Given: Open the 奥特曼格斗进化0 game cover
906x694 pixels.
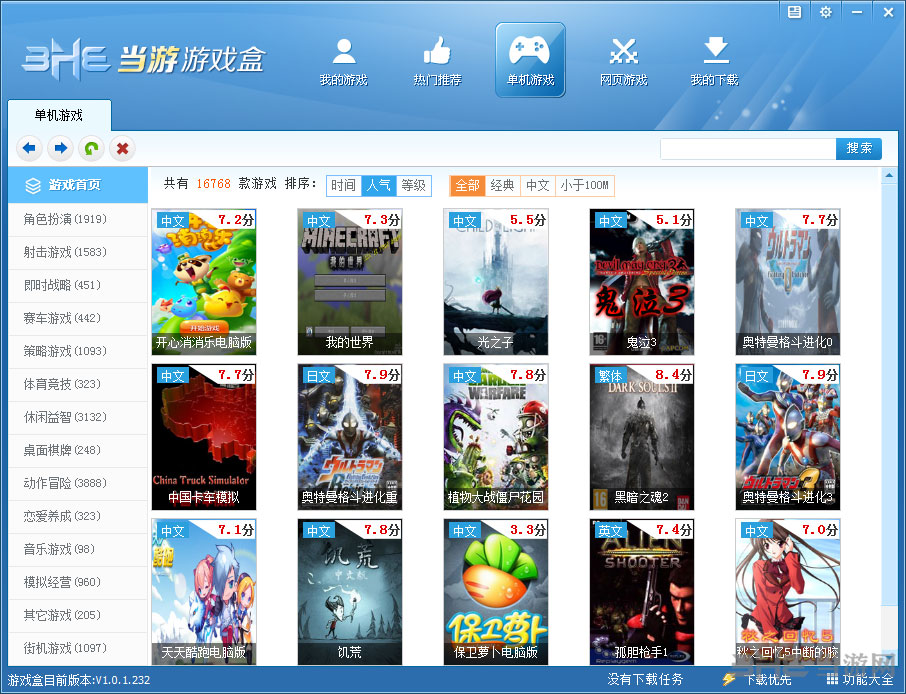Looking at the screenshot, I should [x=788, y=282].
